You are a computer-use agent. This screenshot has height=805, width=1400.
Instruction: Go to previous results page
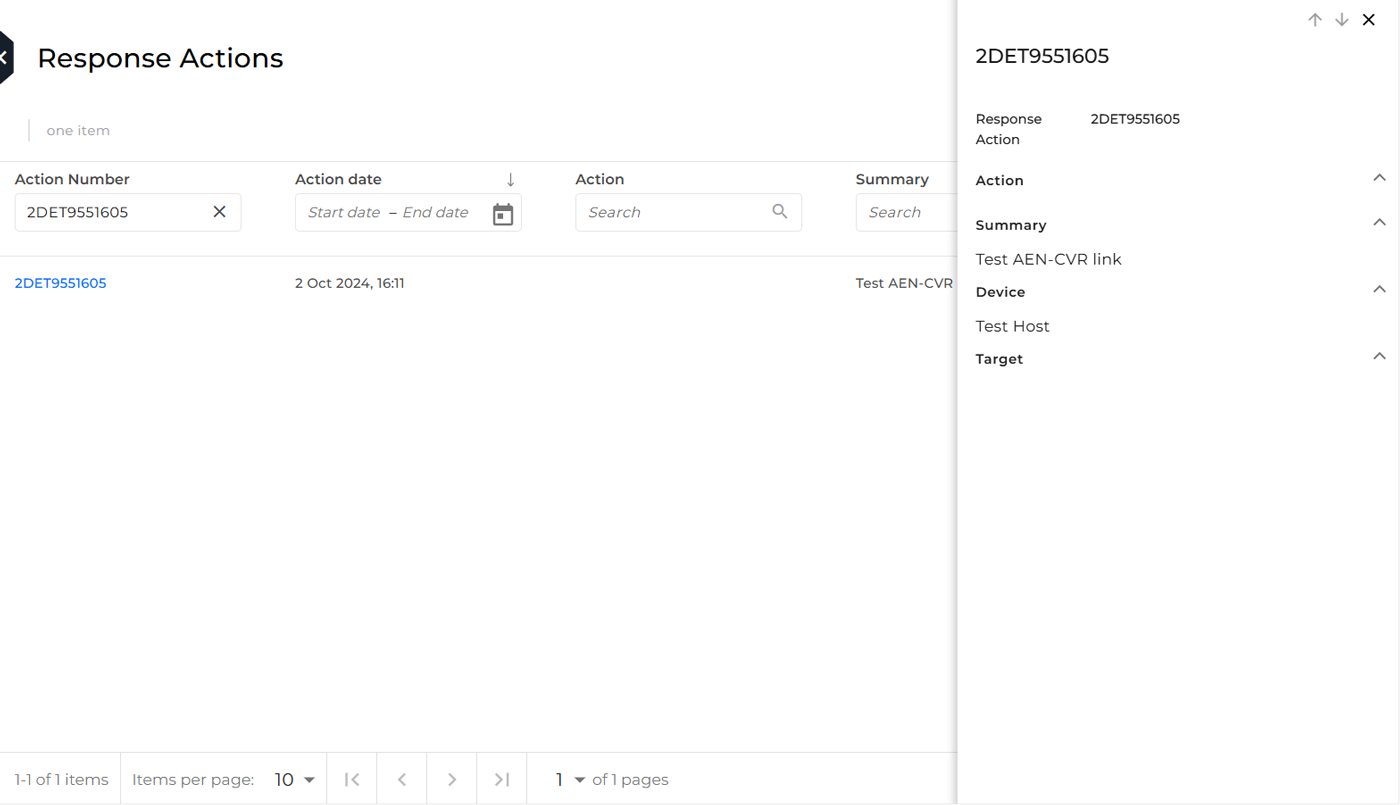[402, 779]
